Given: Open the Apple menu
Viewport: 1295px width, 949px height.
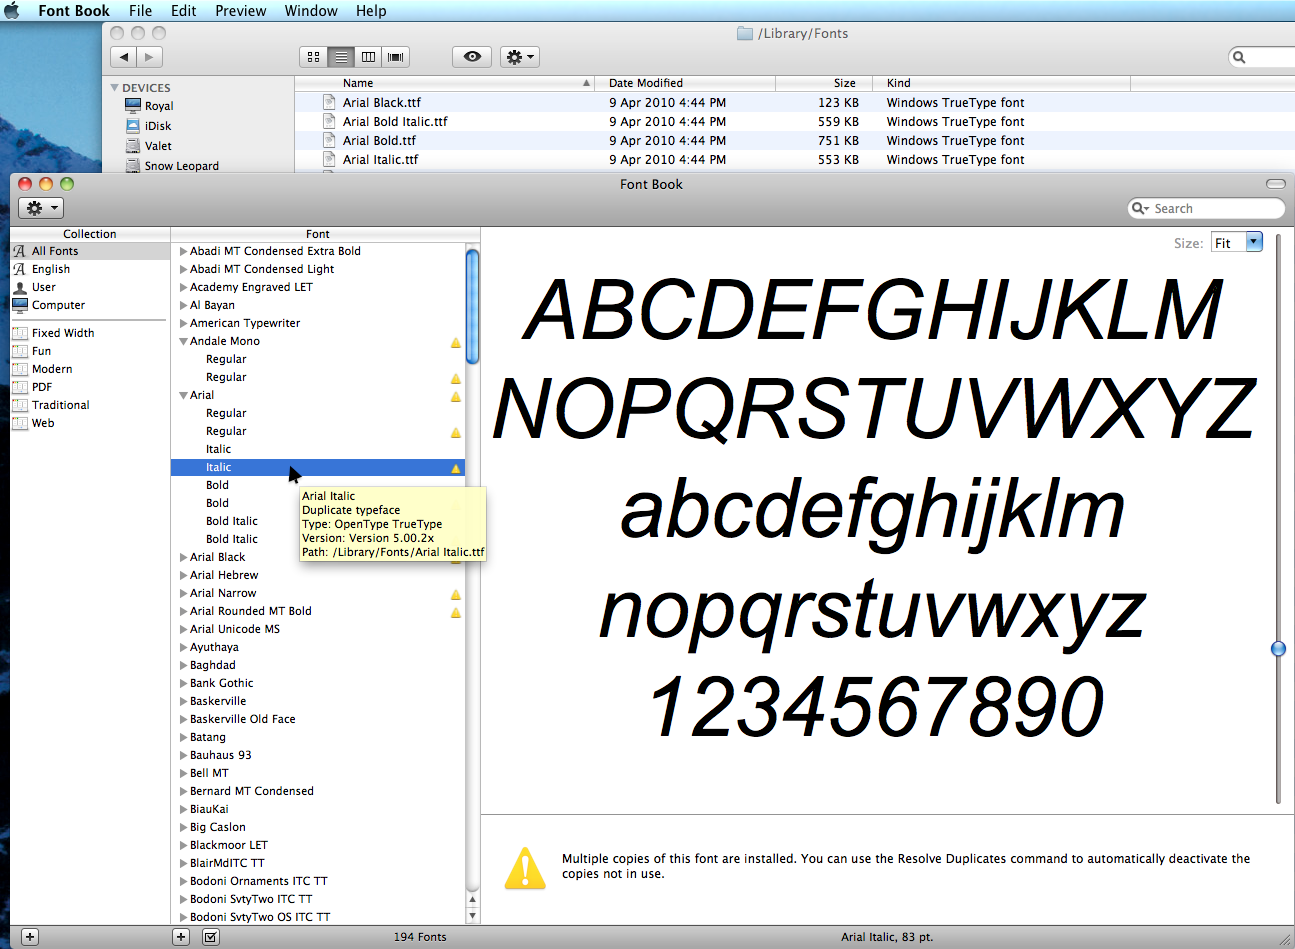Looking at the screenshot, I should [12, 11].
